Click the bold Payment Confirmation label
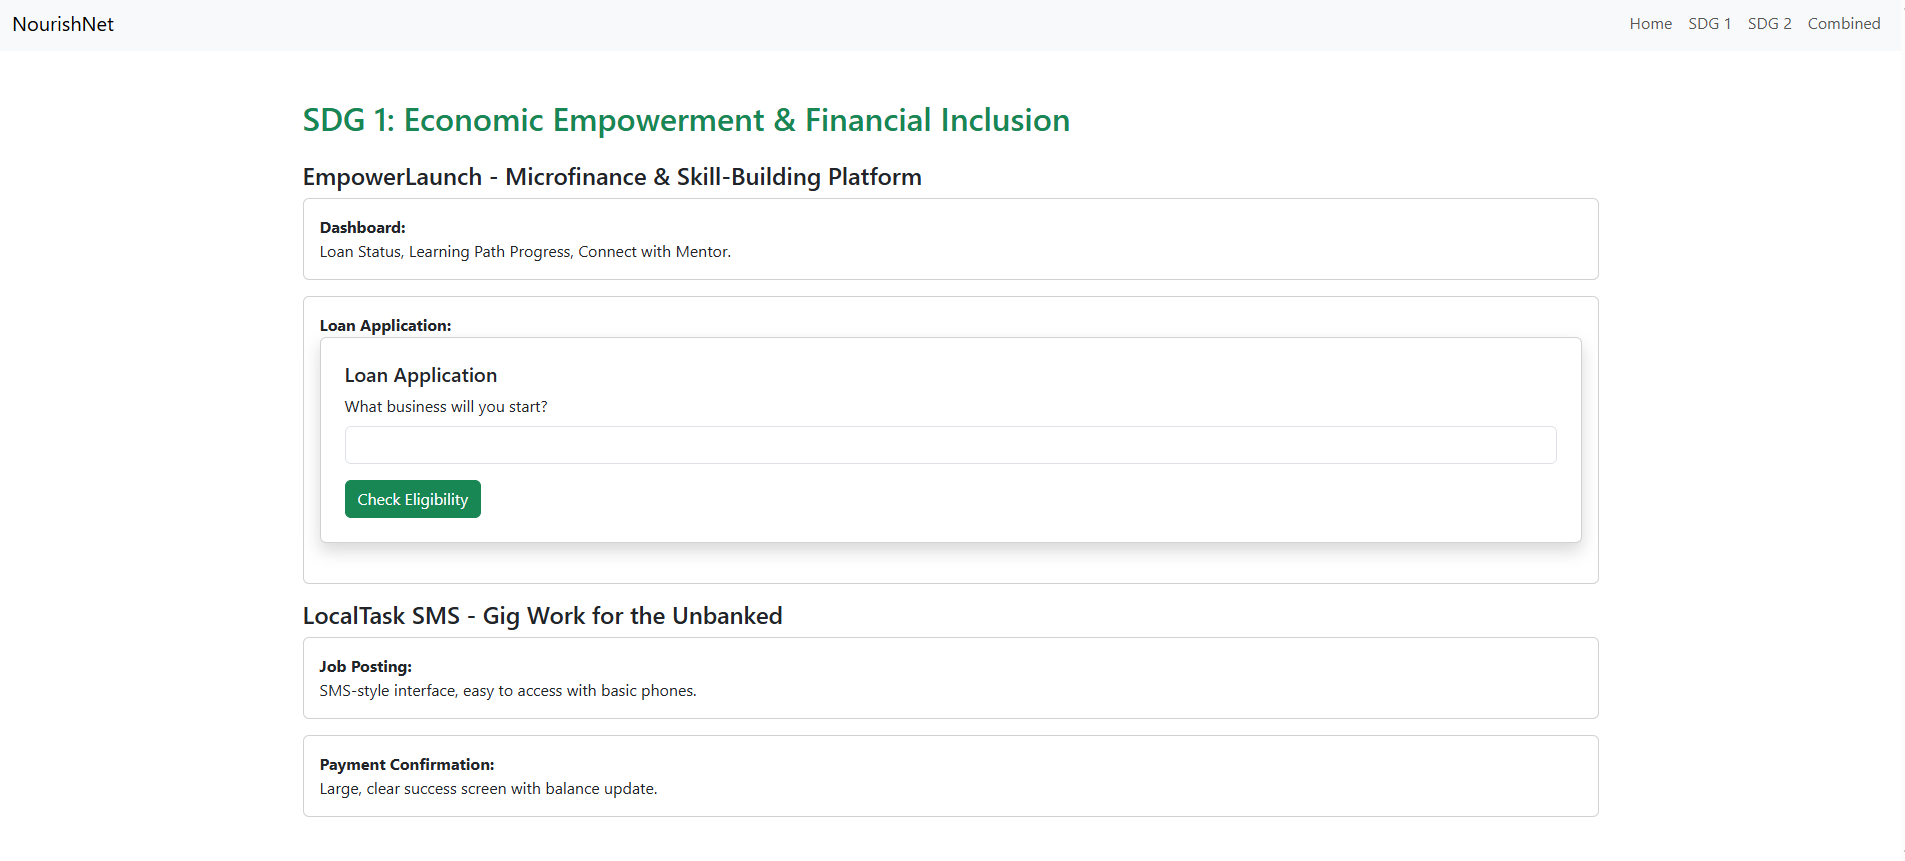This screenshot has height=861, width=1905. point(406,765)
